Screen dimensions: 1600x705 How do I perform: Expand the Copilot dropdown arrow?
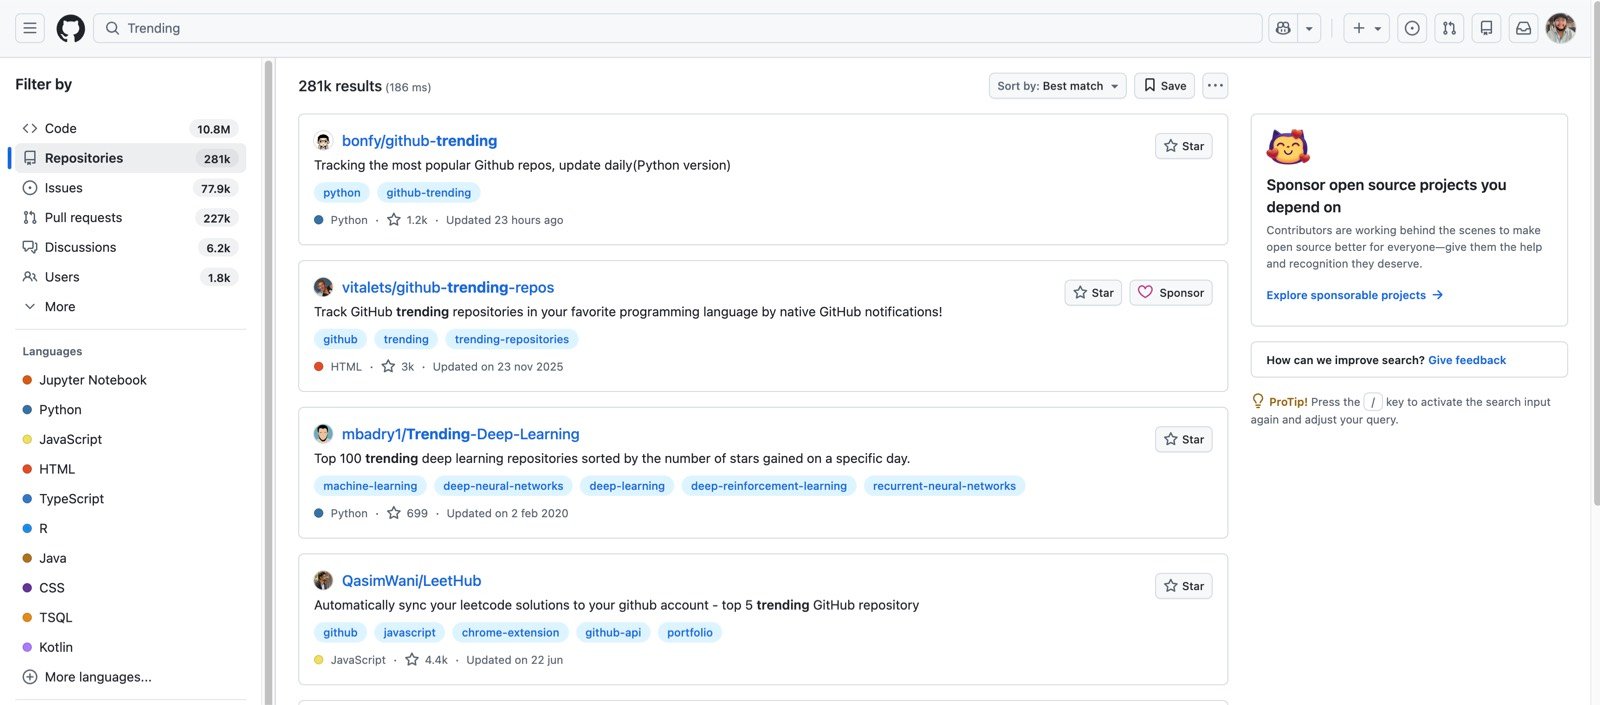(1309, 28)
